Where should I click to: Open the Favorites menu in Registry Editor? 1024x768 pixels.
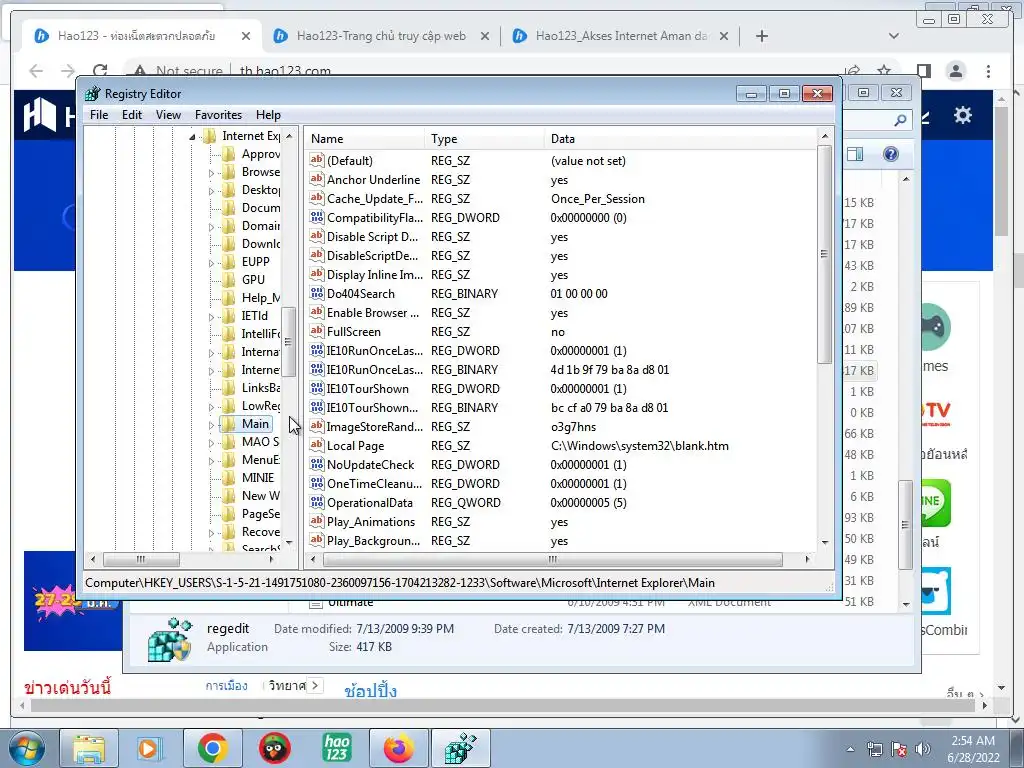point(218,115)
